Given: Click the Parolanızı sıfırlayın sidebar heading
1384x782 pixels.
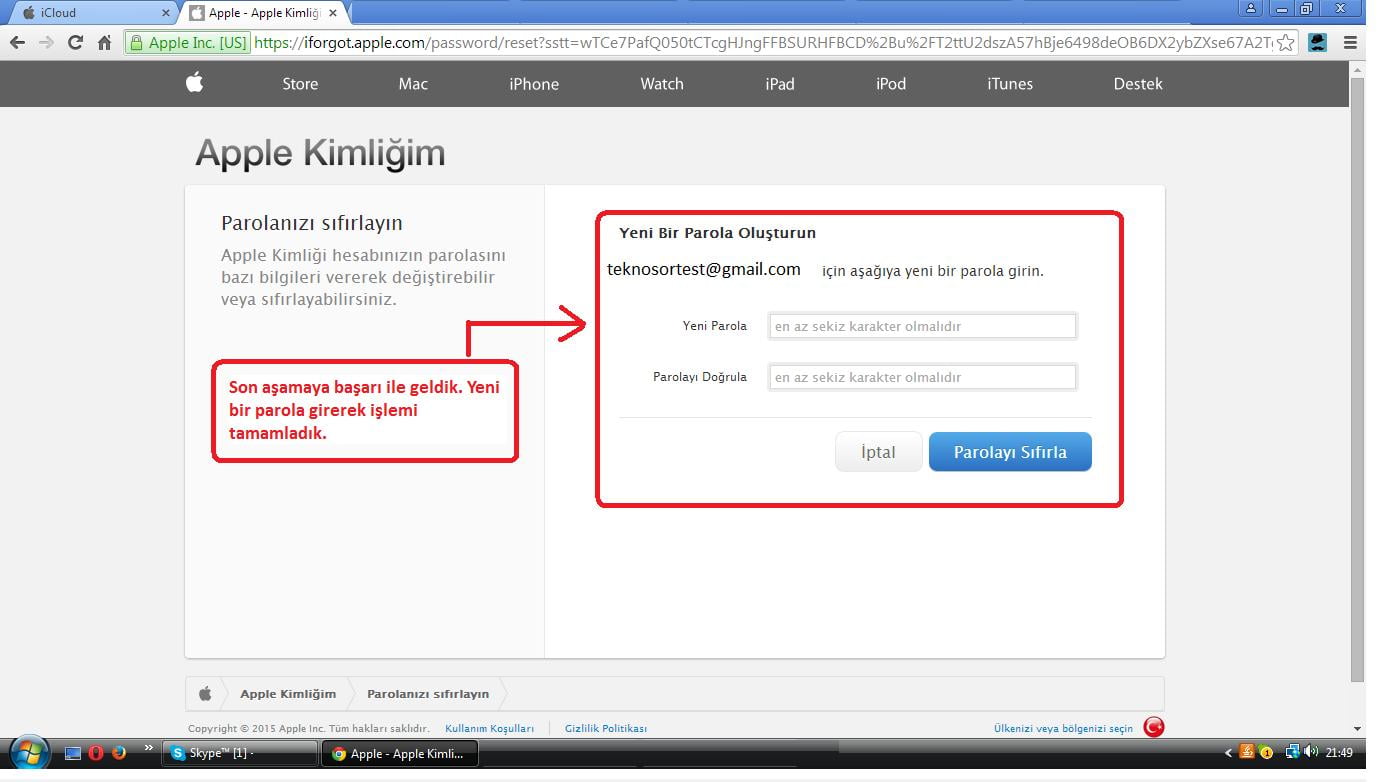Looking at the screenshot, I should [312, 223].
